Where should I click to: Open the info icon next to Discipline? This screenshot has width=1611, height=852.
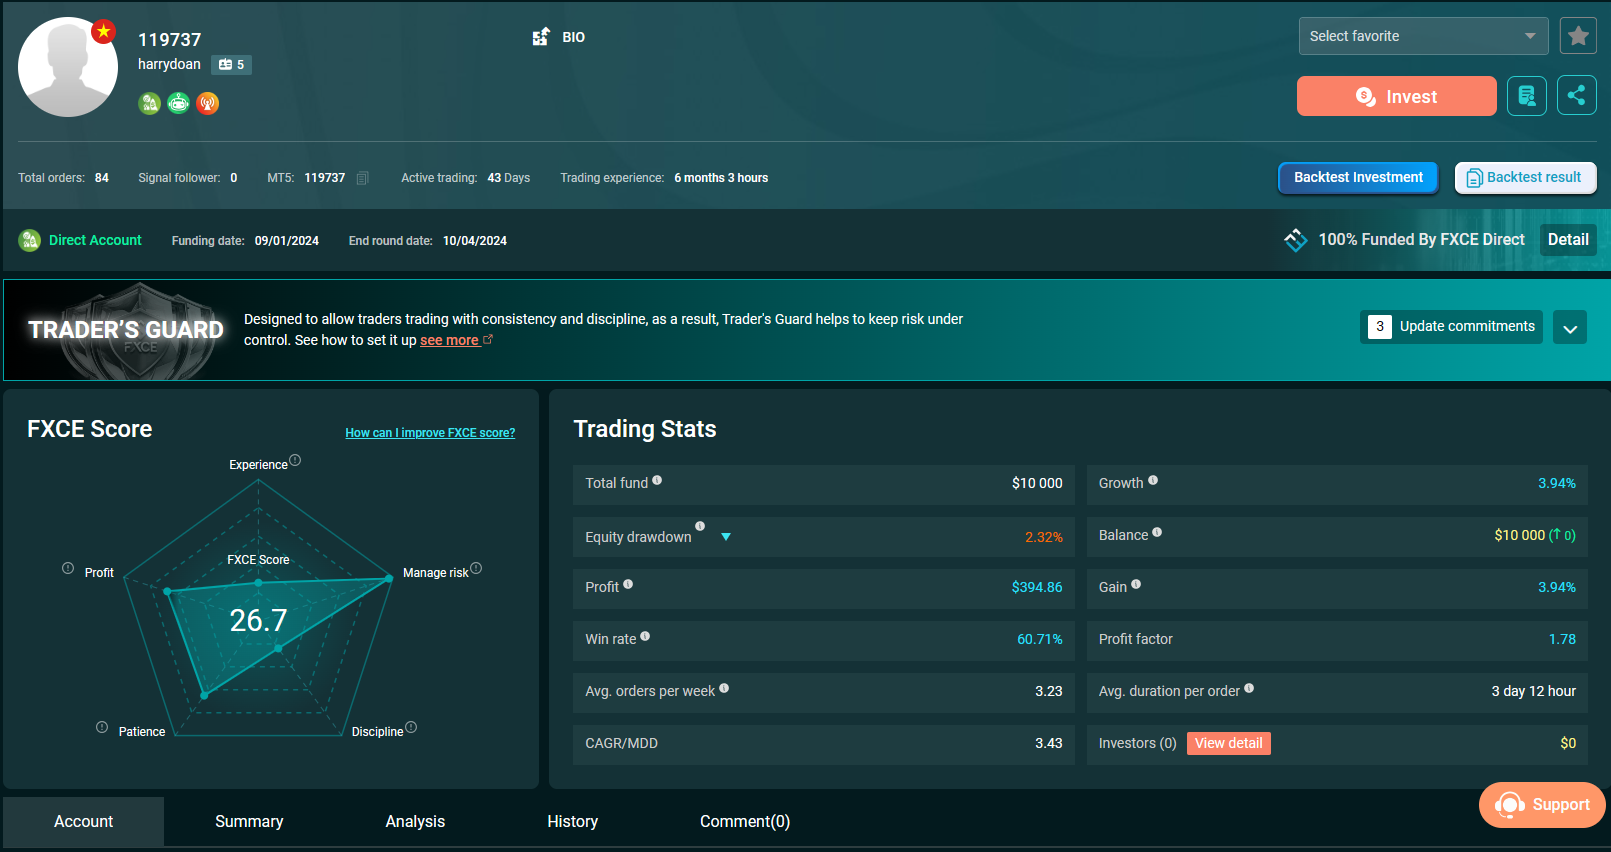click(x=411, y=727)
